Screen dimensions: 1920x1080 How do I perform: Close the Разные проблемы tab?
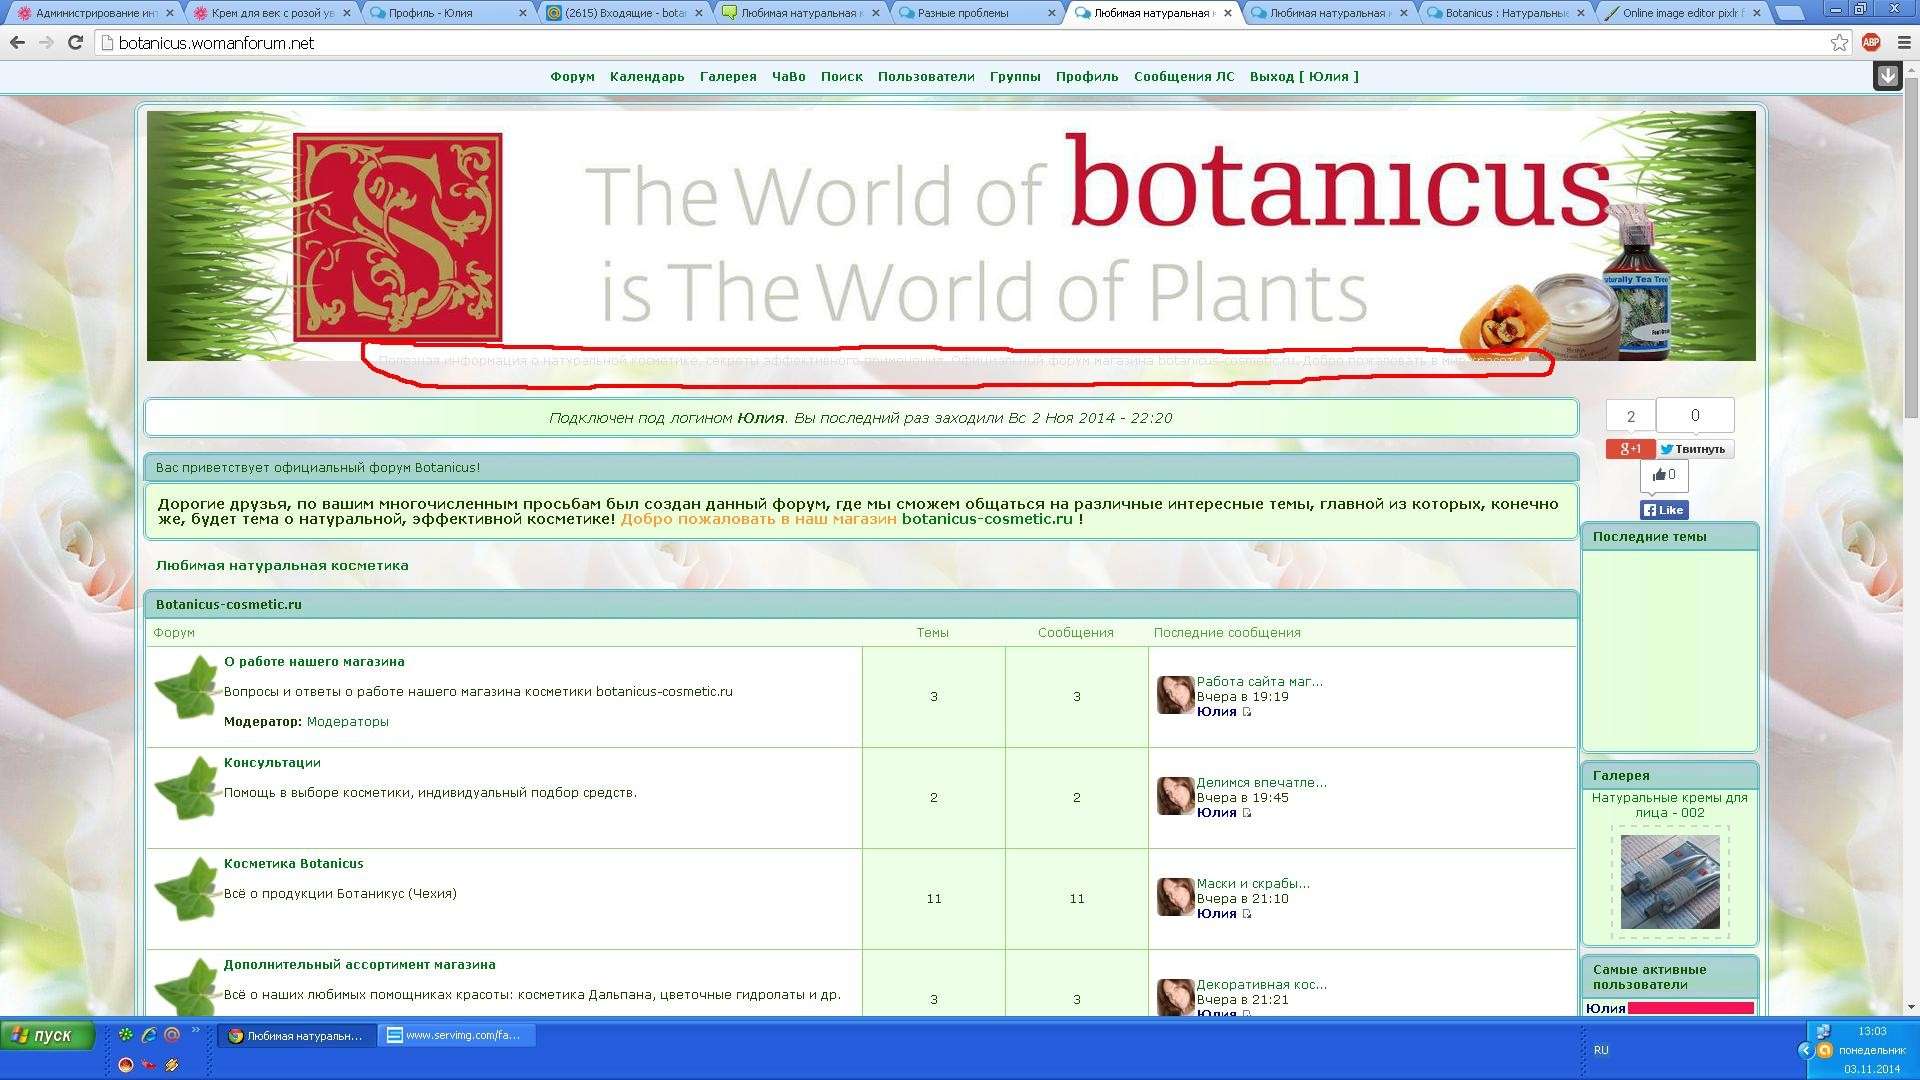[1051, 13]
